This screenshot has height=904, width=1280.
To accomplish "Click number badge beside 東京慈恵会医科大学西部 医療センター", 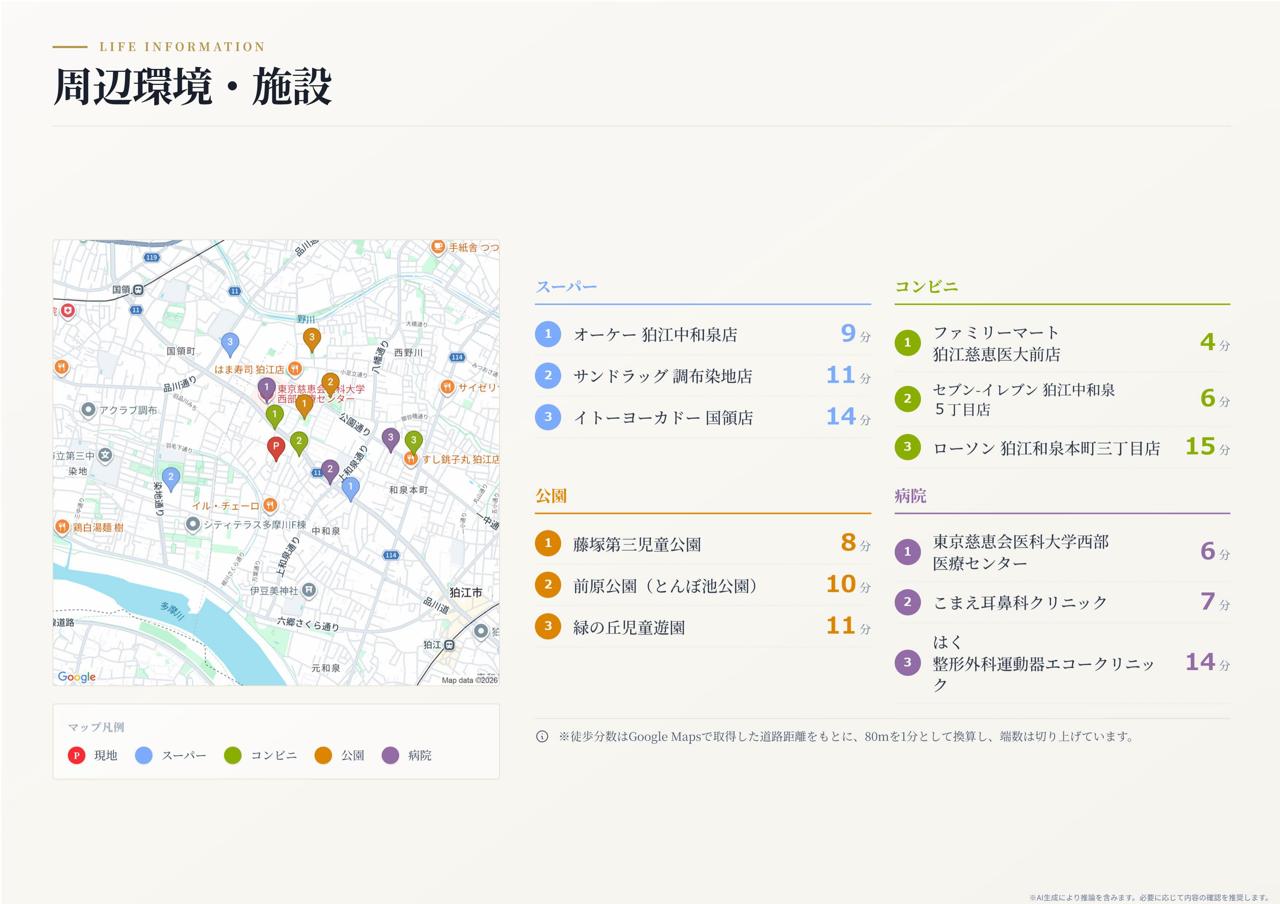I will click(907, 552).
